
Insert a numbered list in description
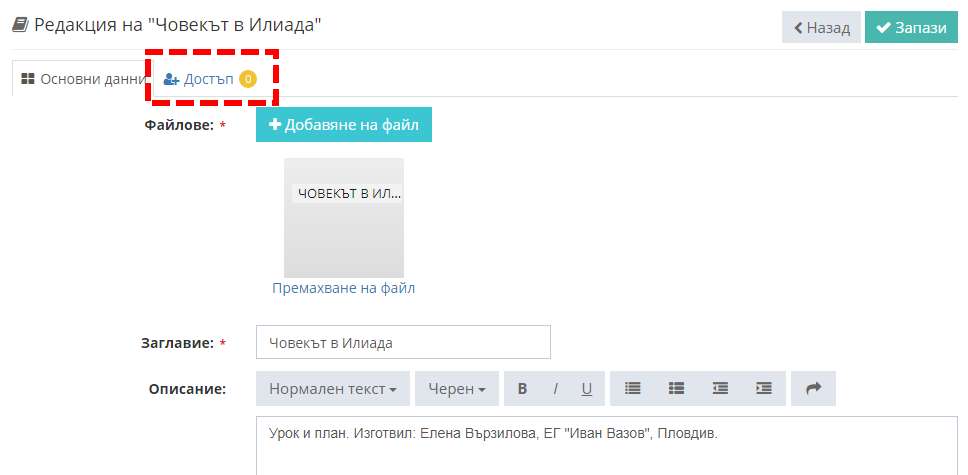[x=676, y=389]
